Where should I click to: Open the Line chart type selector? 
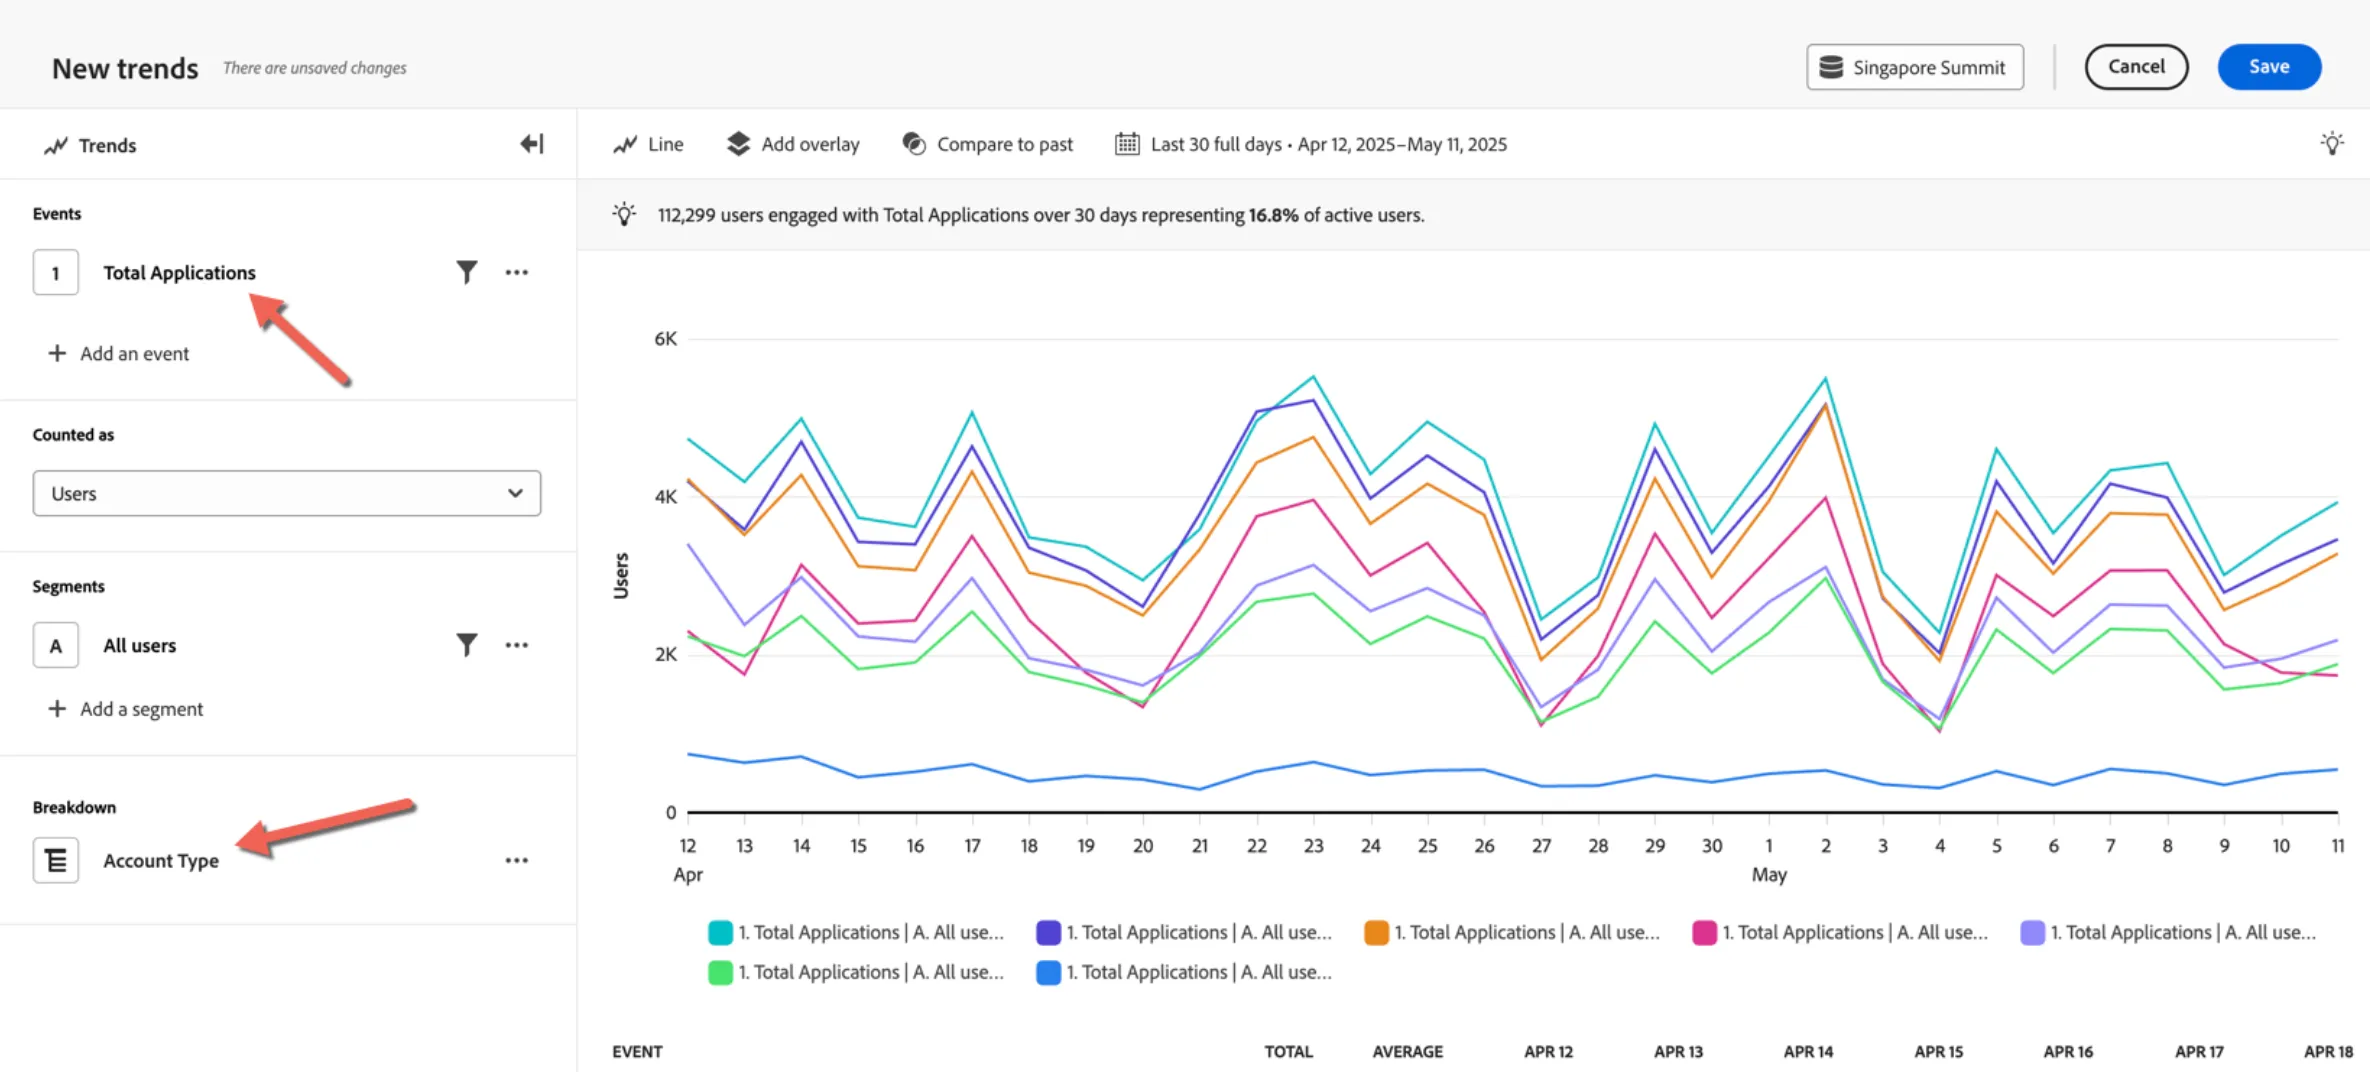click(649, 144)
